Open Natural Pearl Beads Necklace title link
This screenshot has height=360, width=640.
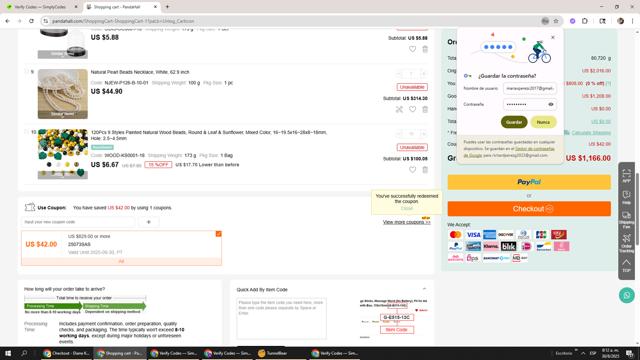click(140, 72)
